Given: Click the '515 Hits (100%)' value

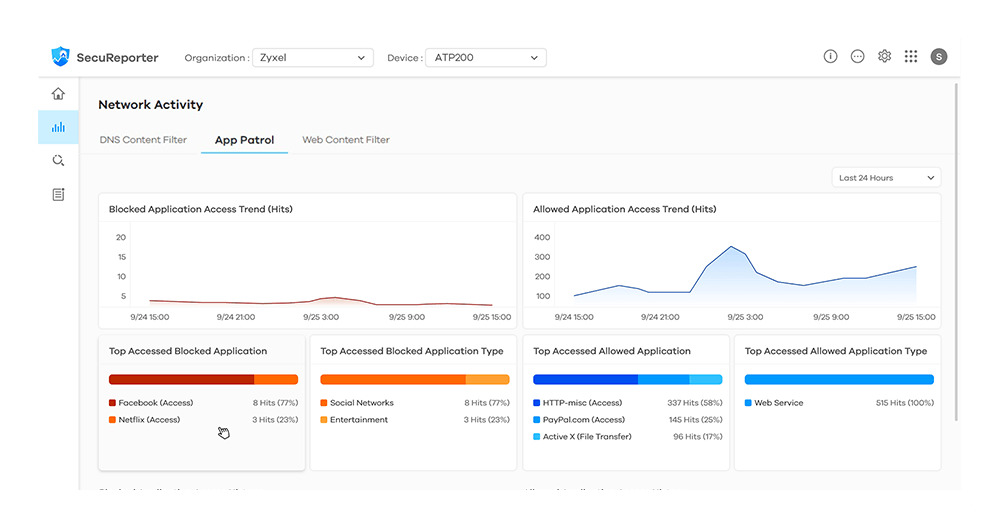Looking at the screenshot, I should tap(904, 403).
